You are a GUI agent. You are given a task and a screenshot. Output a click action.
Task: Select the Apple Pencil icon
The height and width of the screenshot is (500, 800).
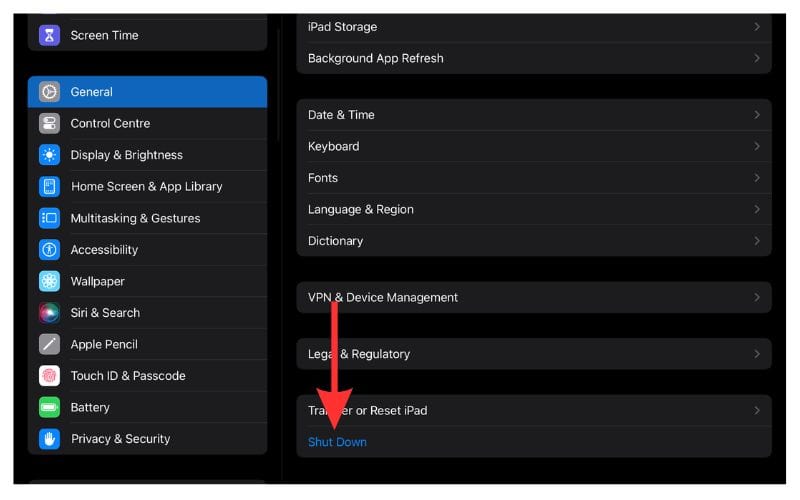tap(49, 344)
